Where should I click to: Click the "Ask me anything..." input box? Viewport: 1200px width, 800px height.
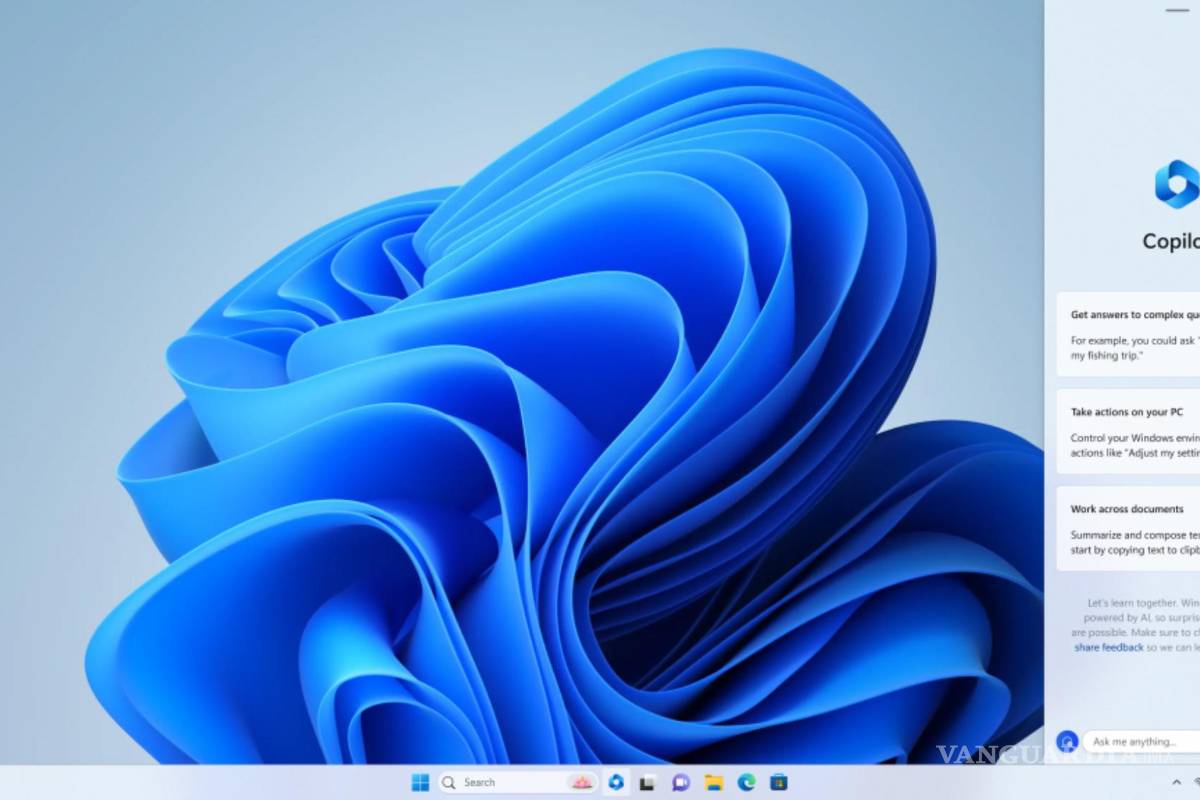1140,741
